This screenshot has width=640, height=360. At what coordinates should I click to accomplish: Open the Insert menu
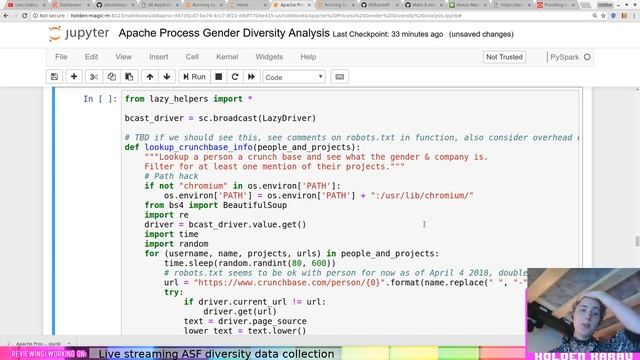coord(158,57)
